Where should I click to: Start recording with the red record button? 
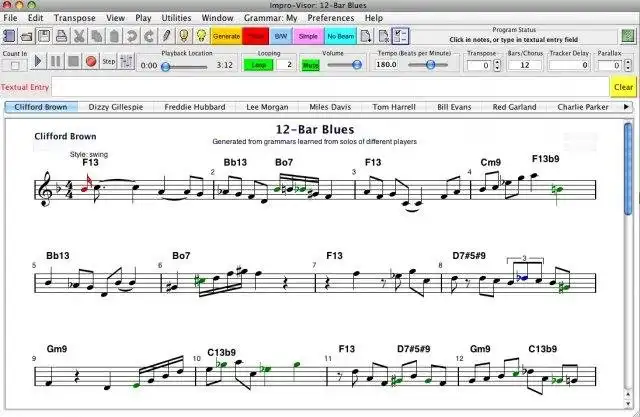click(x=91, y=61)
